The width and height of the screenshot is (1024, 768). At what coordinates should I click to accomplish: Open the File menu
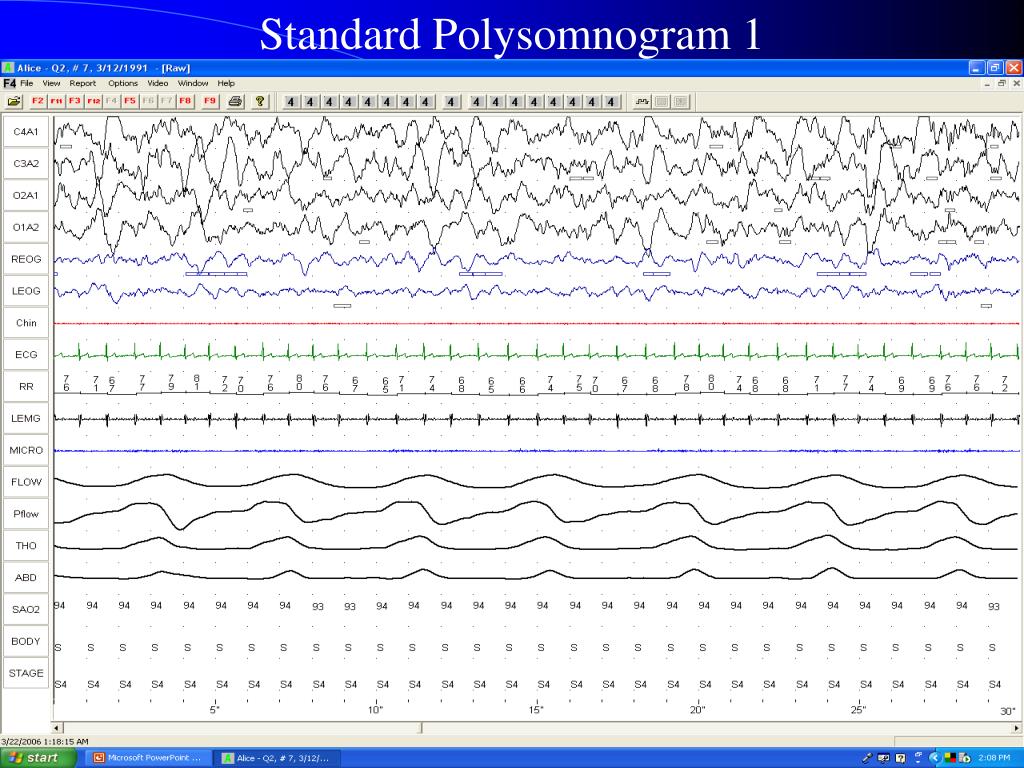pyautogui.click(x=26, y=83)
